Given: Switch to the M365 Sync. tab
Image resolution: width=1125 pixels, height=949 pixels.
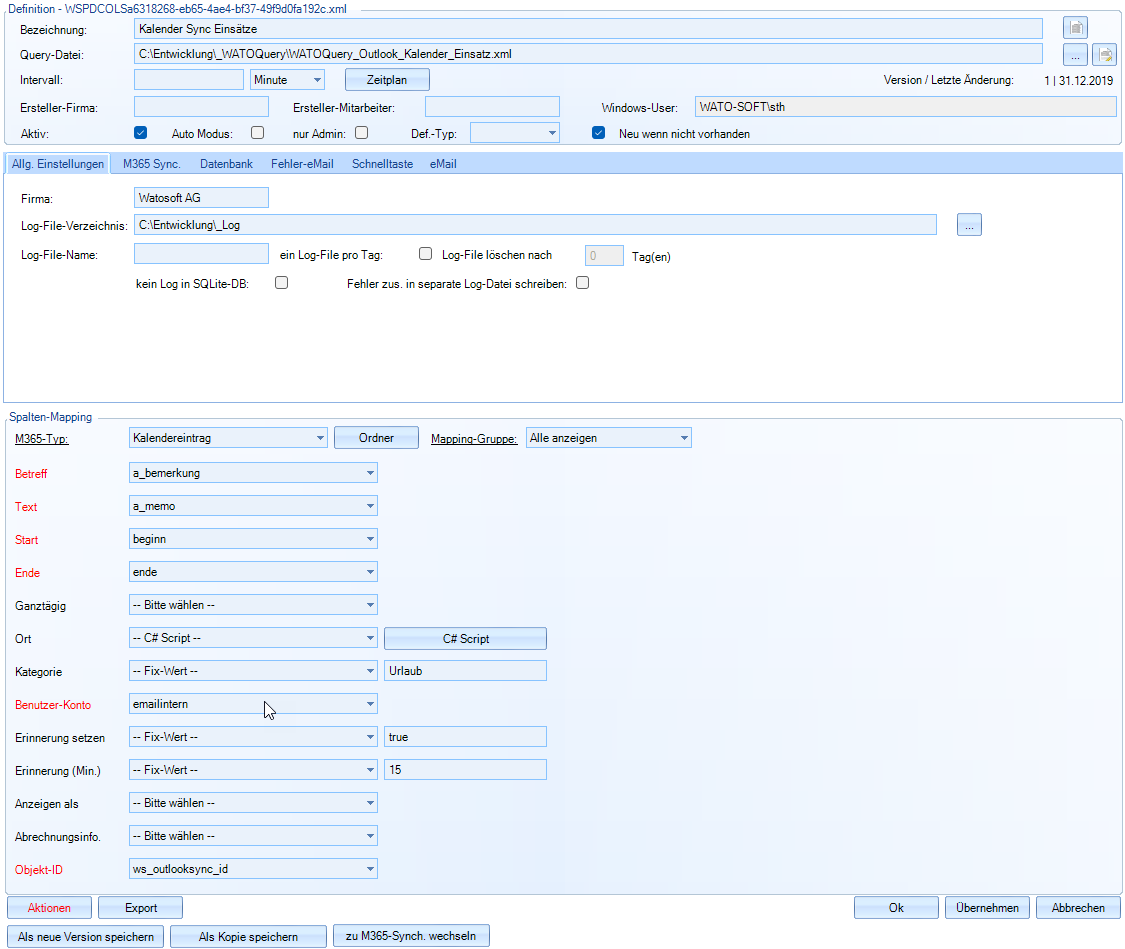Looking at the screenshot, I should [152, 163].
